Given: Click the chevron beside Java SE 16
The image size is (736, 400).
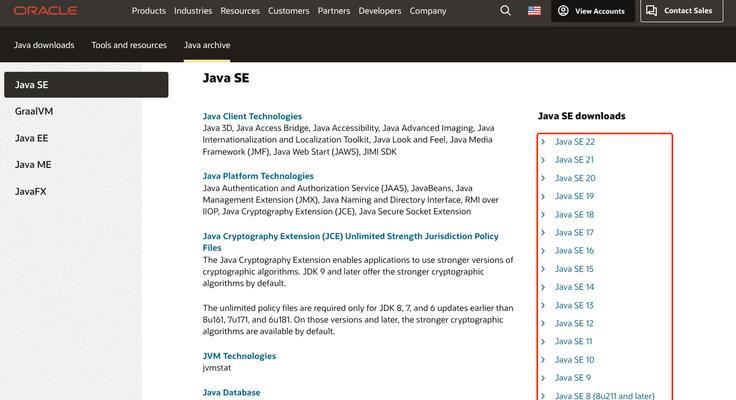Looking at the screenshot, I should point(543,251).
